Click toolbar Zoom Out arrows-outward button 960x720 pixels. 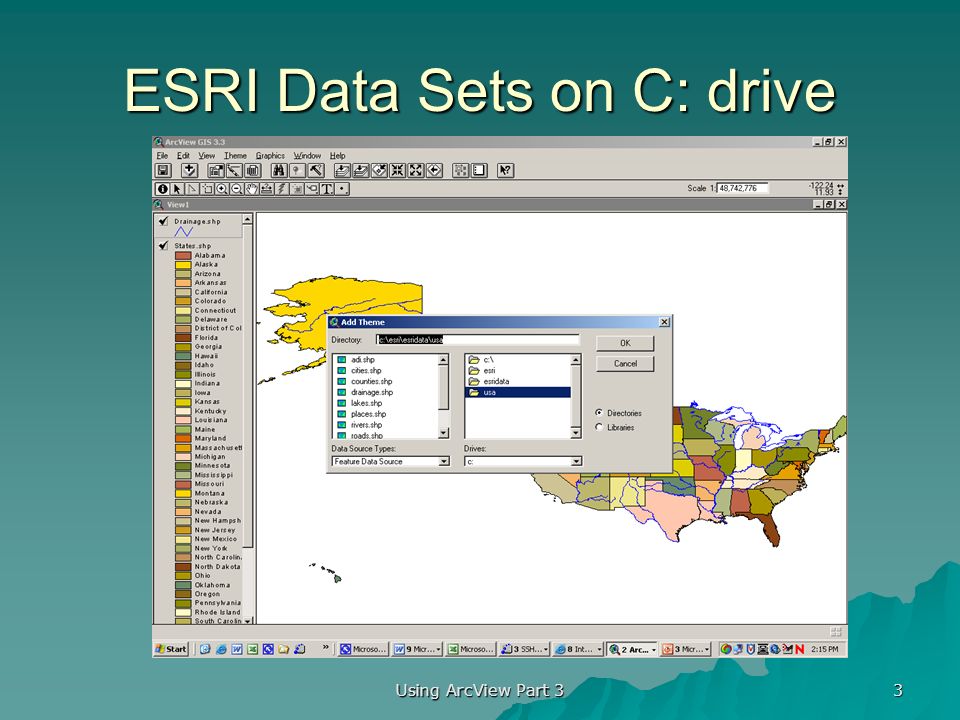(x=416, y=171)
